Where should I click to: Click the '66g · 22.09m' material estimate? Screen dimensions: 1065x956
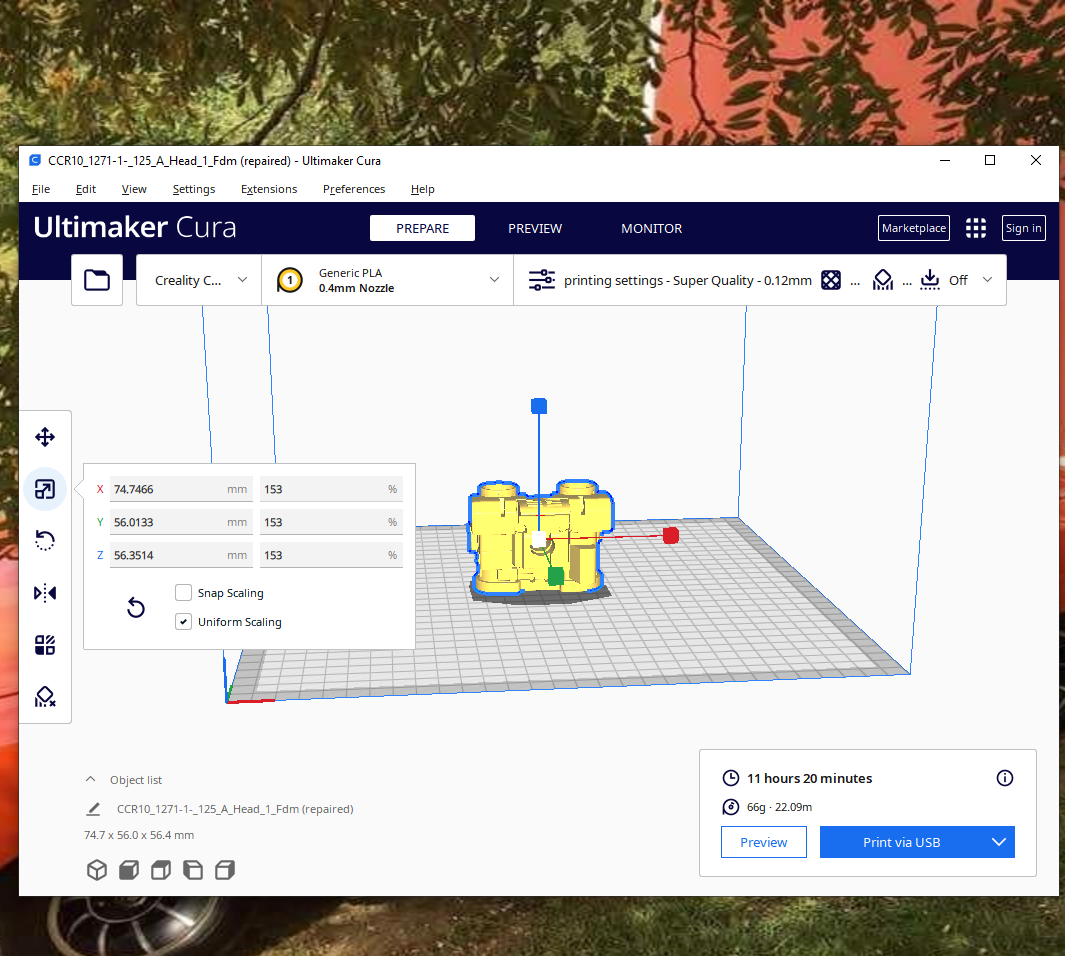[x=780, y=807]
